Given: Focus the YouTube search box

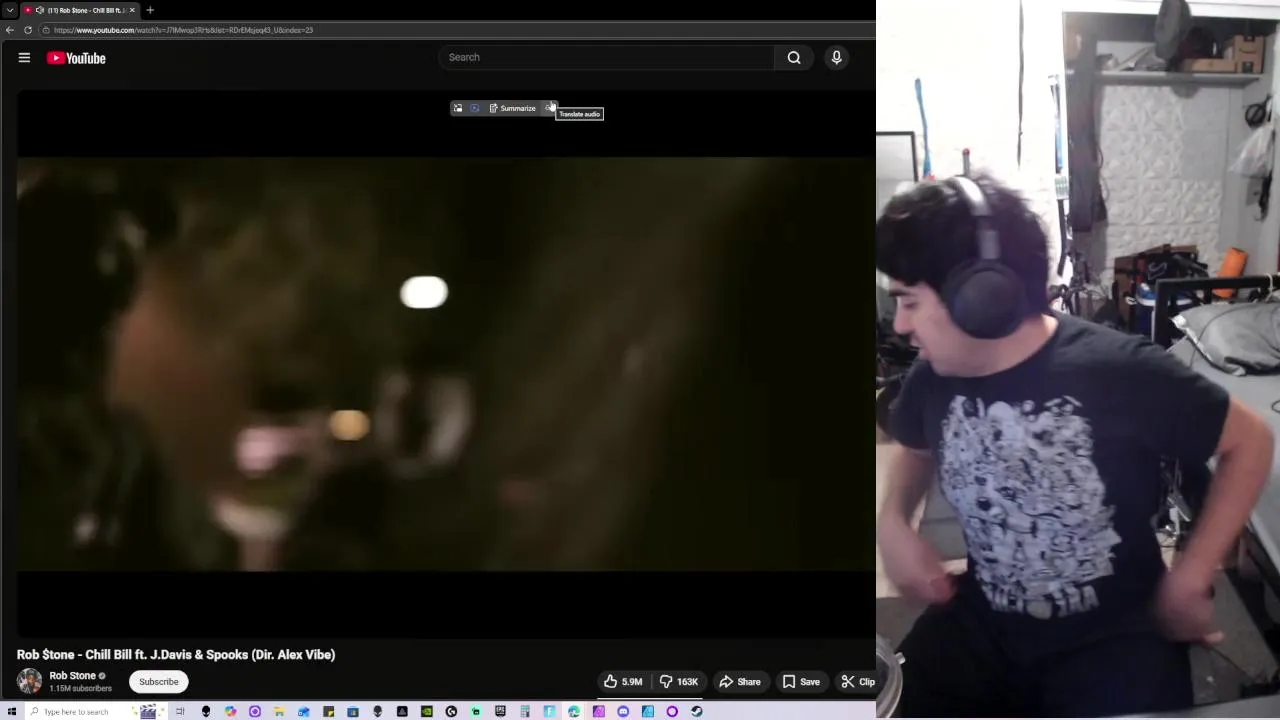Looking at the screenshot, I should coord(606,57).
